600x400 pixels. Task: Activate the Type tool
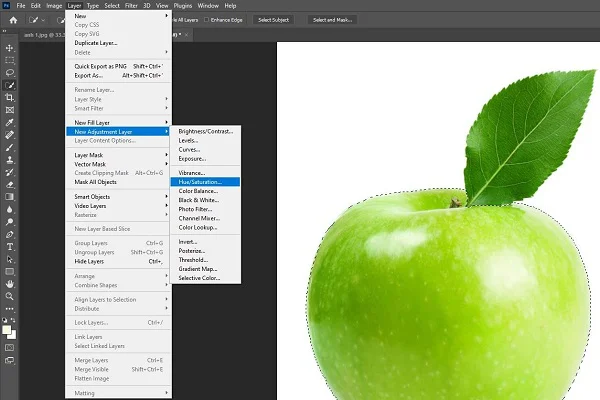click(x=10, y=246)
